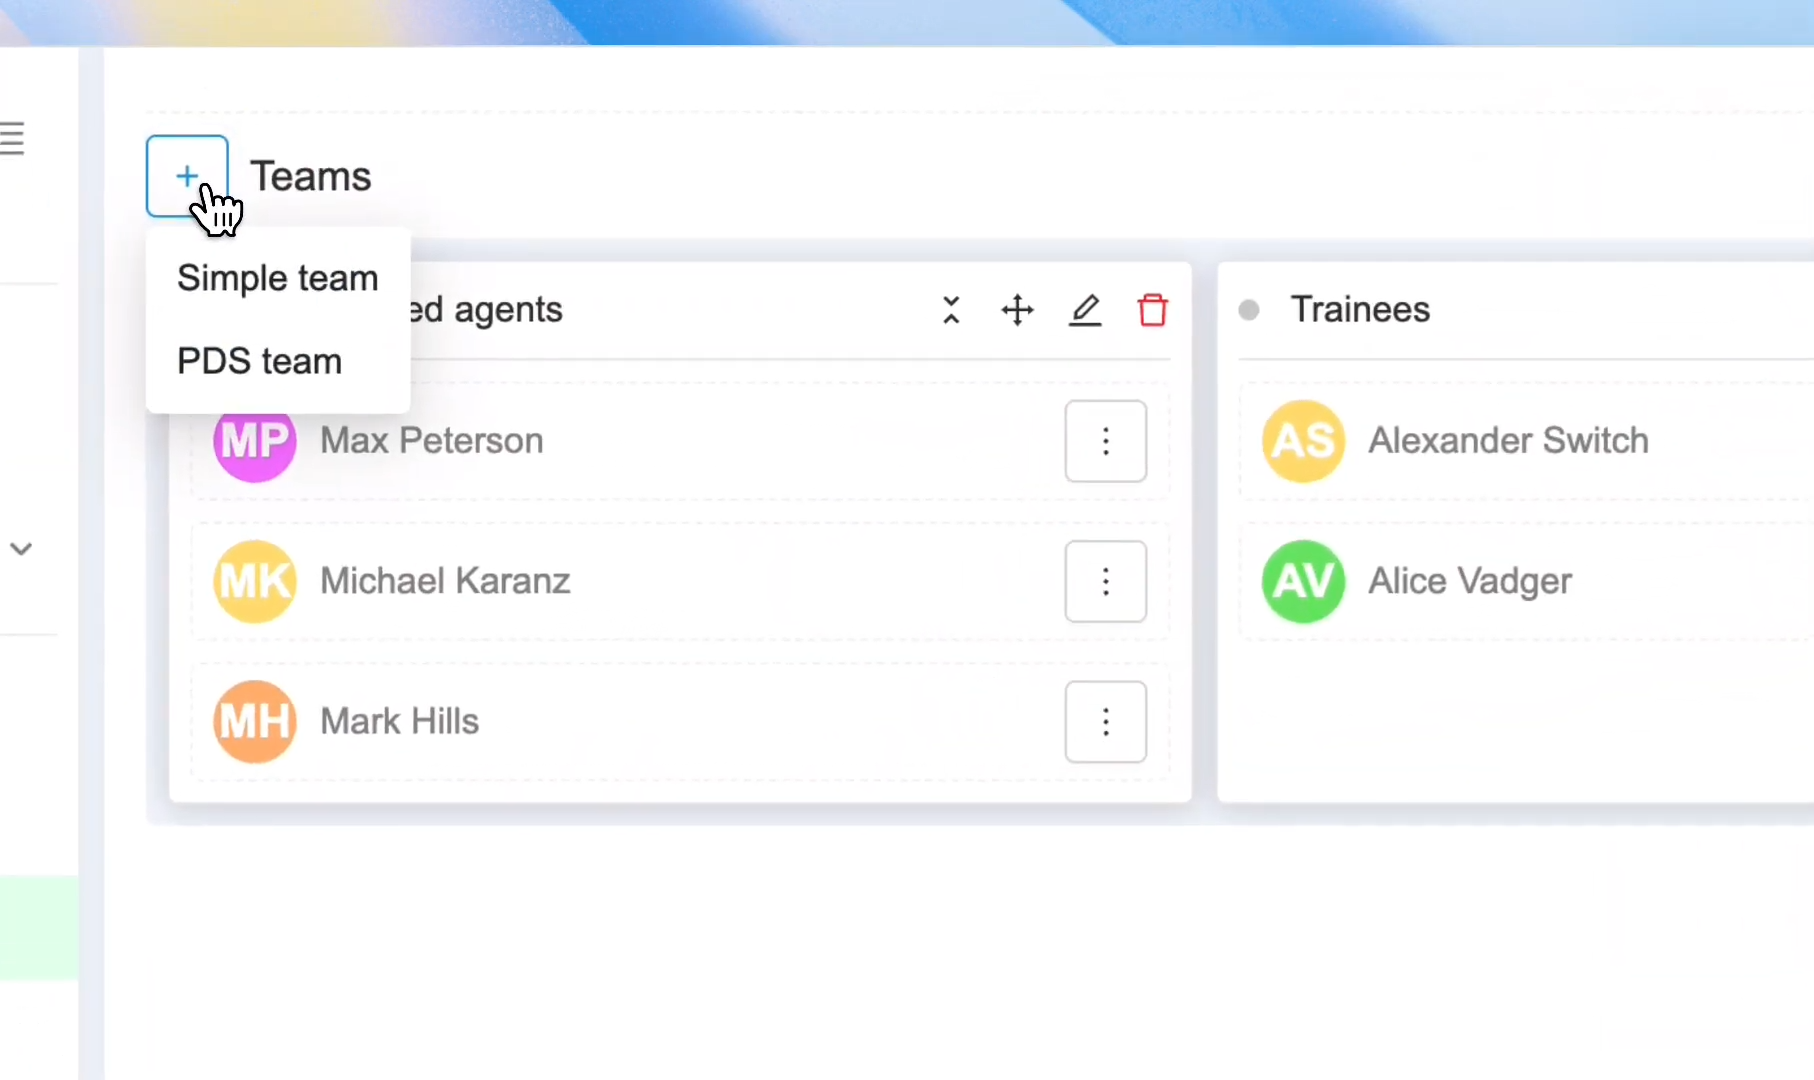1814x1080 pixels.
Task: Click the MP avatar of Max Peterson
Action: click(x=255, y=441)
